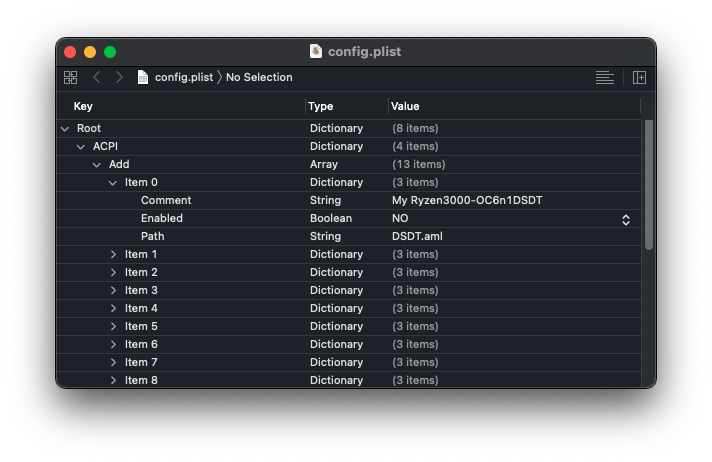The width and height of the screenshot is (712, 462).
Task: Open the Enabled Boolean value stepper
Action: [x=626, y=219]
